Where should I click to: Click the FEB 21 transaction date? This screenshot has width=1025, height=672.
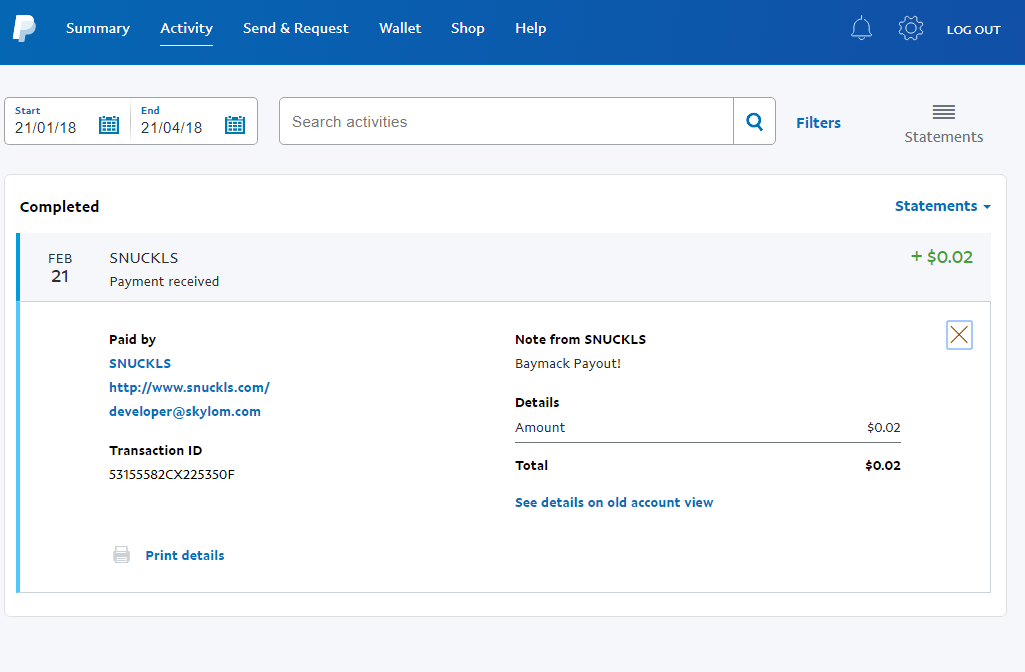(x=60, y=268)
